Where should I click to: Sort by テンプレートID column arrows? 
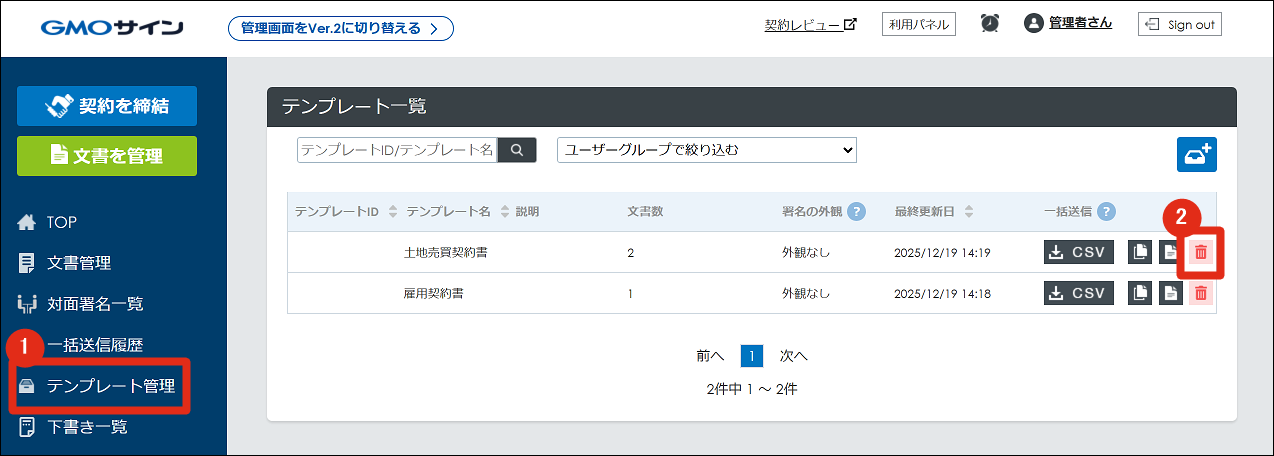(x=393, y=212)
